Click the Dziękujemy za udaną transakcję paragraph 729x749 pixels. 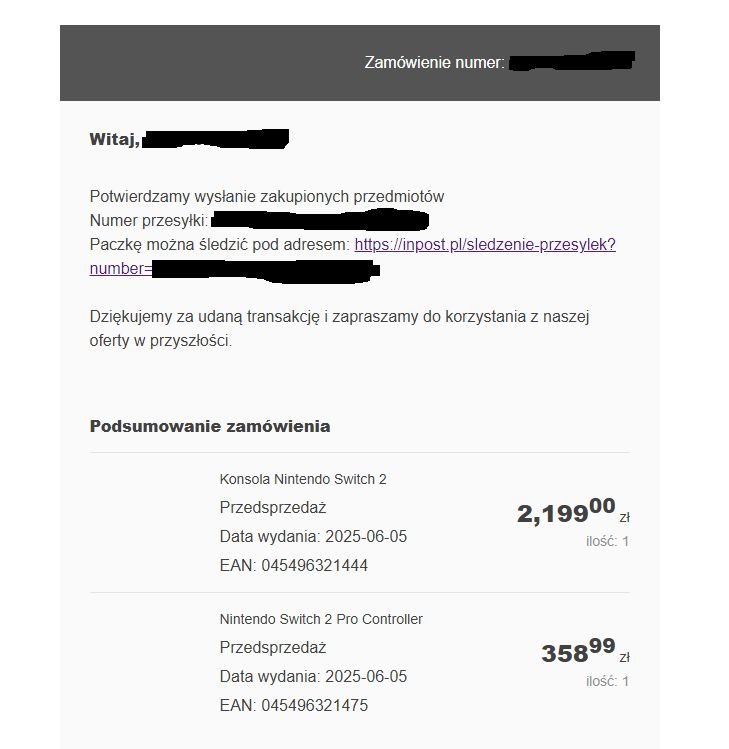339,329
